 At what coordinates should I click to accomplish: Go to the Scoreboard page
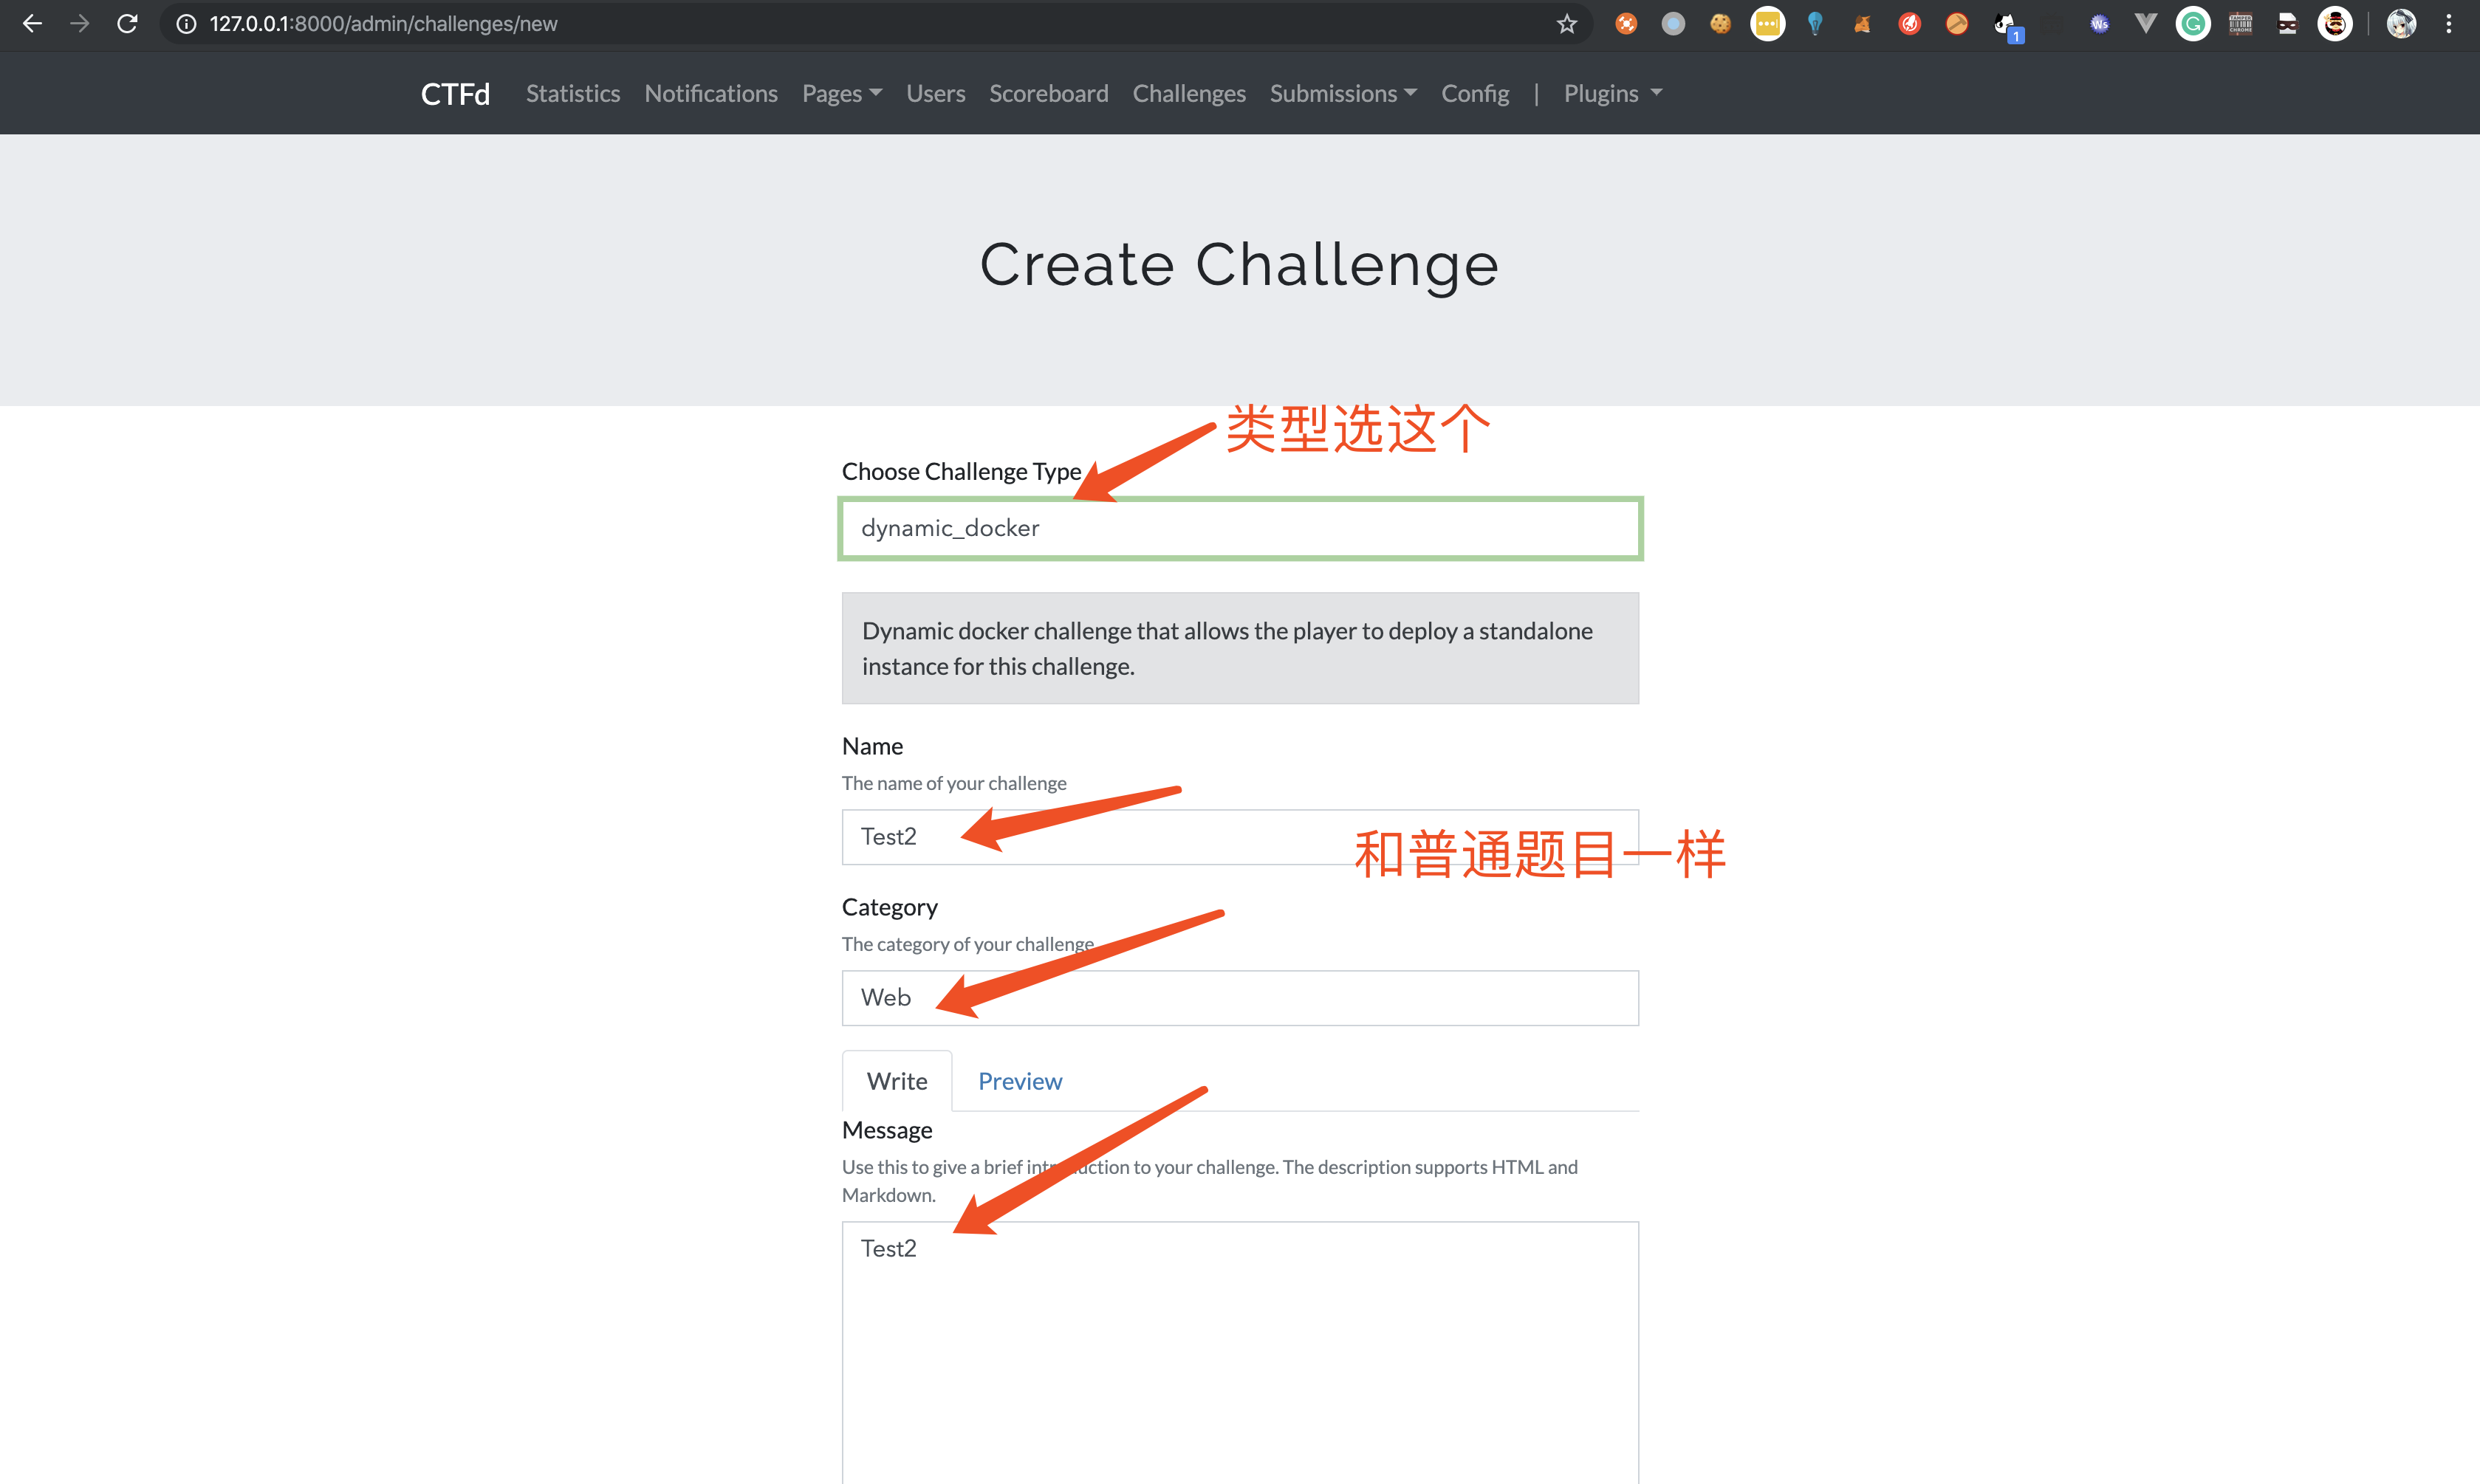click(x=1048, y=93)
